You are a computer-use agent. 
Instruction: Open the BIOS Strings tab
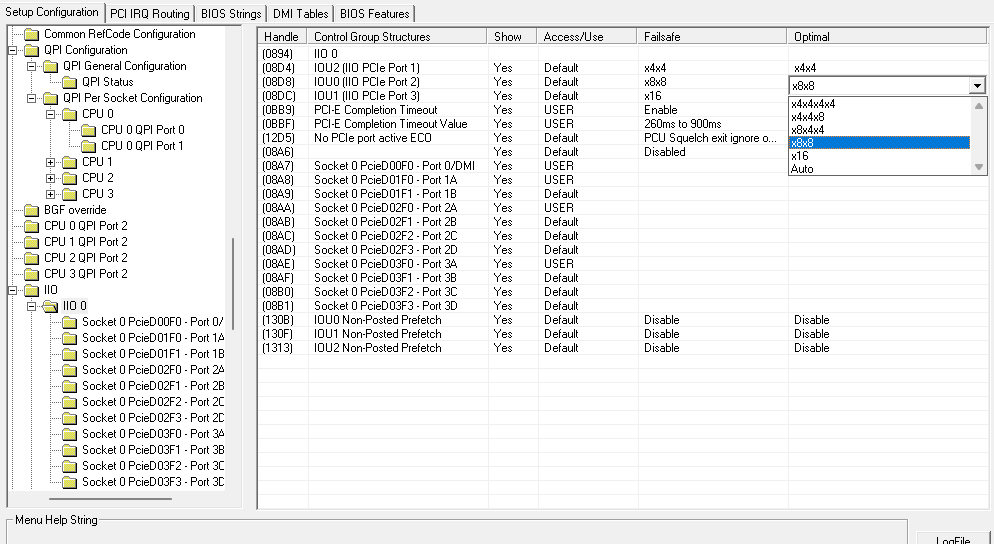click(231, 13)
